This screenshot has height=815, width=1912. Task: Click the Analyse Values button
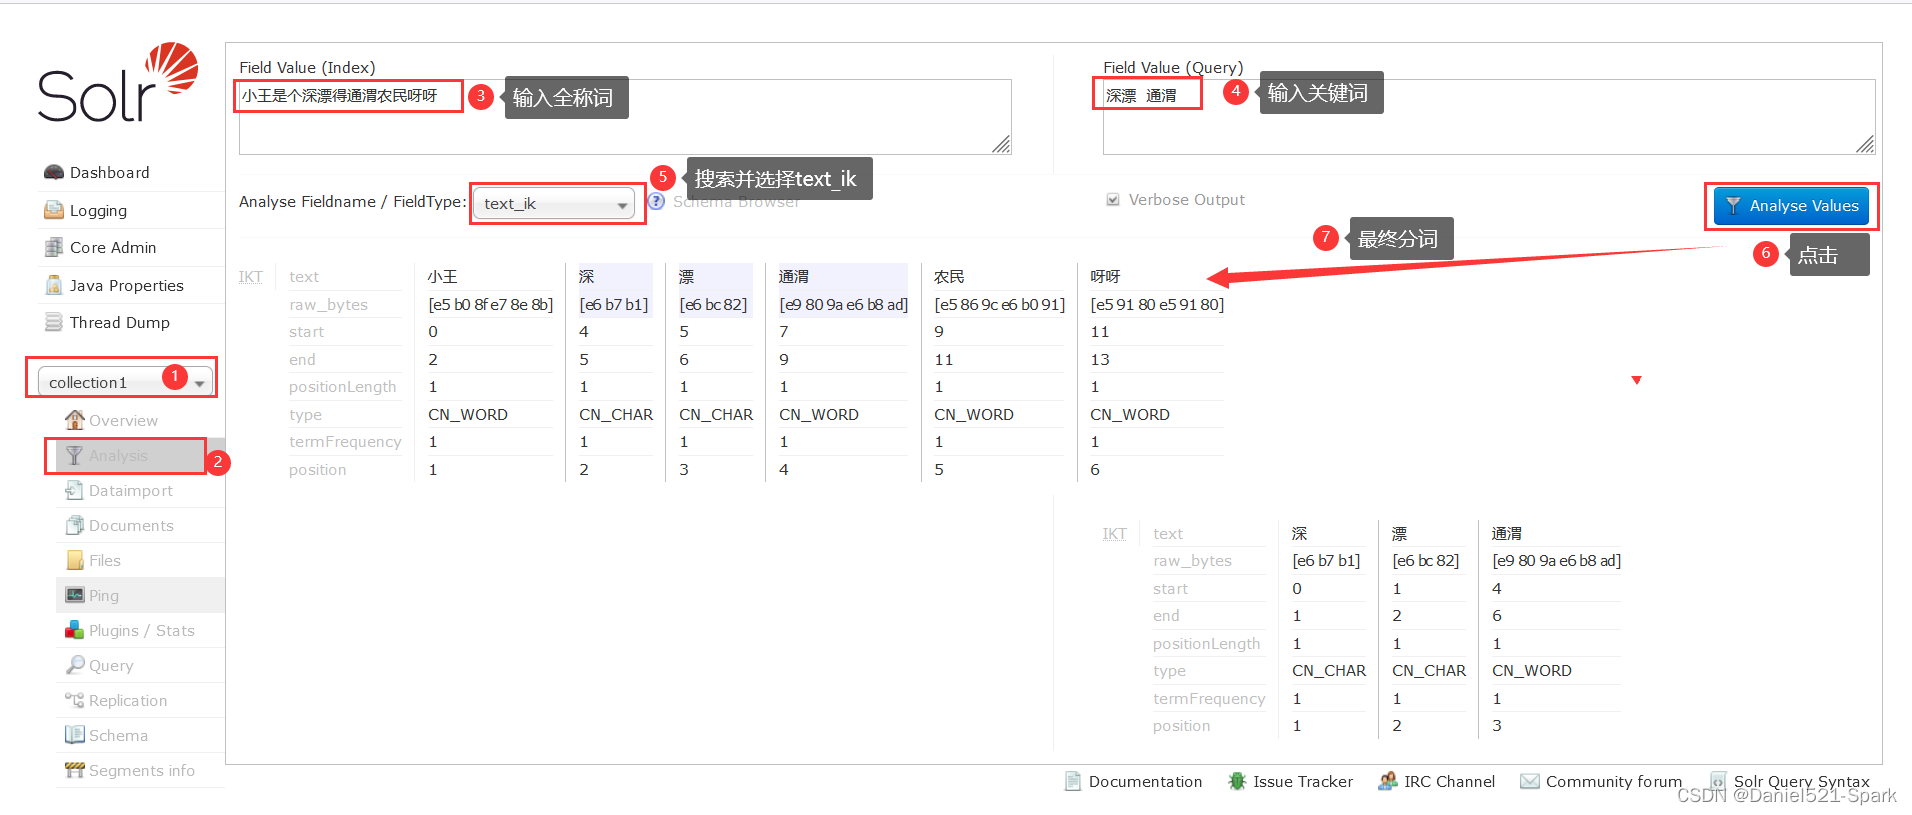[1791, 206]
